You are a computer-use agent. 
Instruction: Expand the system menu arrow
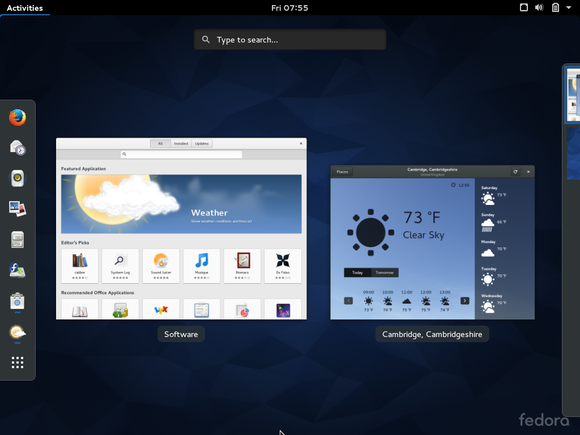(569, 7)
